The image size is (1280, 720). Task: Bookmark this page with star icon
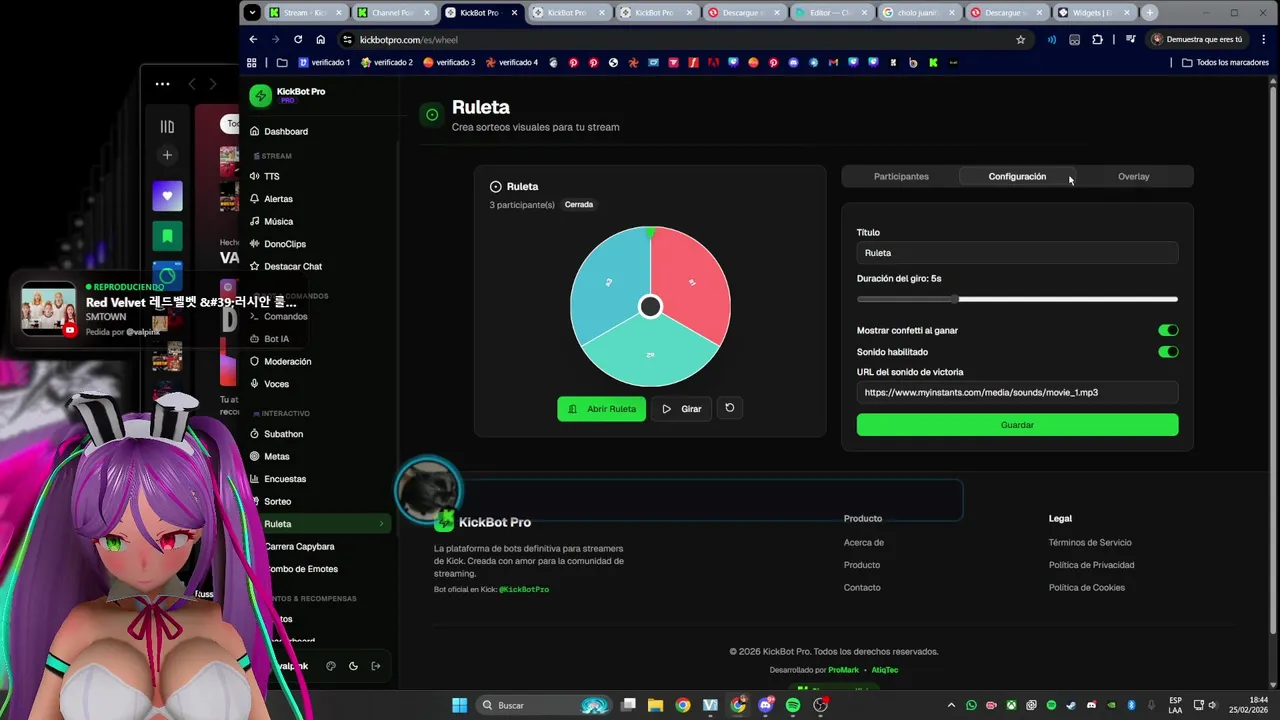1020,39
